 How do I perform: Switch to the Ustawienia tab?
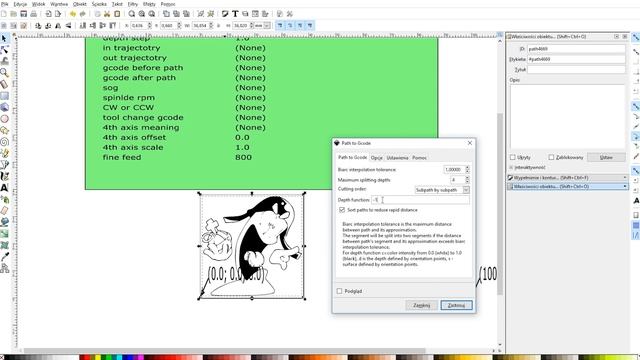(x=397, y=158)
